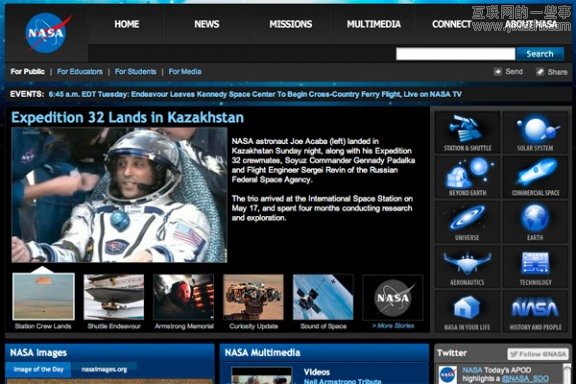This screenshot has height=384, width=576.
Task: Click the Videos heading in Multimedia
Action: [x=317, y=372]
